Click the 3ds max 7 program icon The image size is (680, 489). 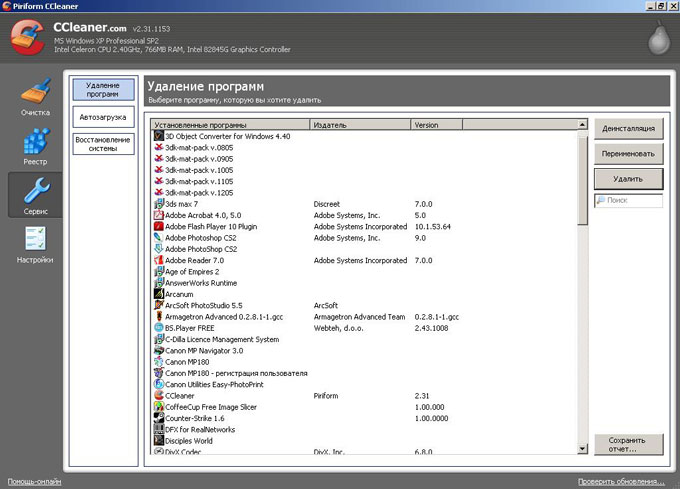coord(159,204)
